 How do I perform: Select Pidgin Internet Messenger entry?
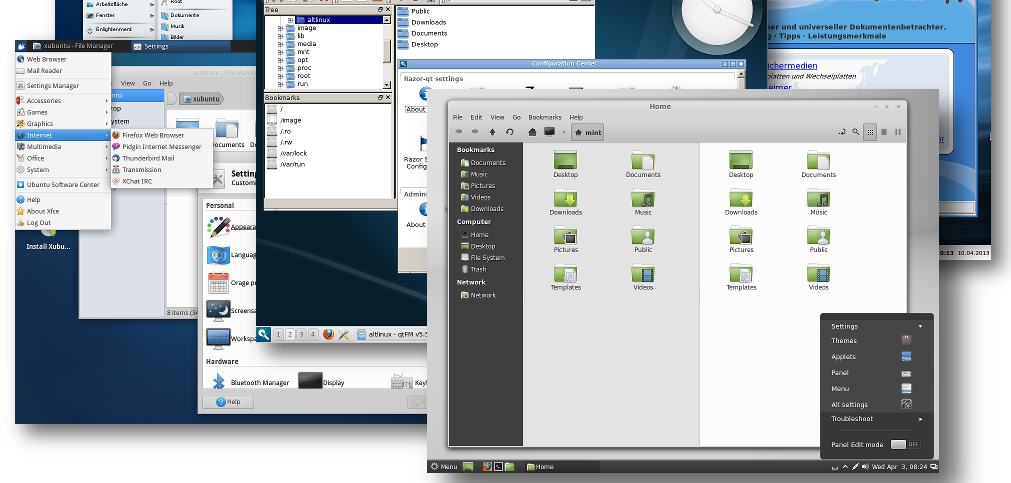click(x=162, y=146)
